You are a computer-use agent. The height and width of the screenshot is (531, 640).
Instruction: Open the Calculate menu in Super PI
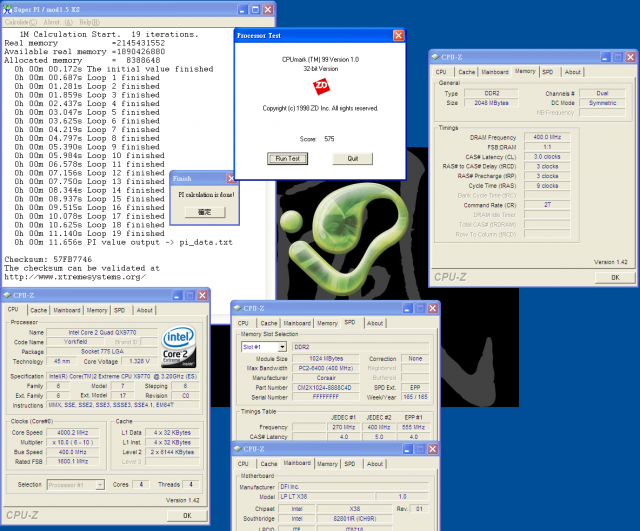pyautogui.click(x=21, y=22)
